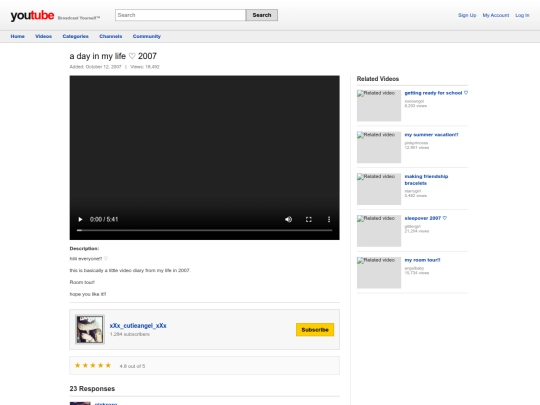The height and width of the screenshot is (405, 540).
Task: Open the My Account link
Action: (x=496, y=15)
